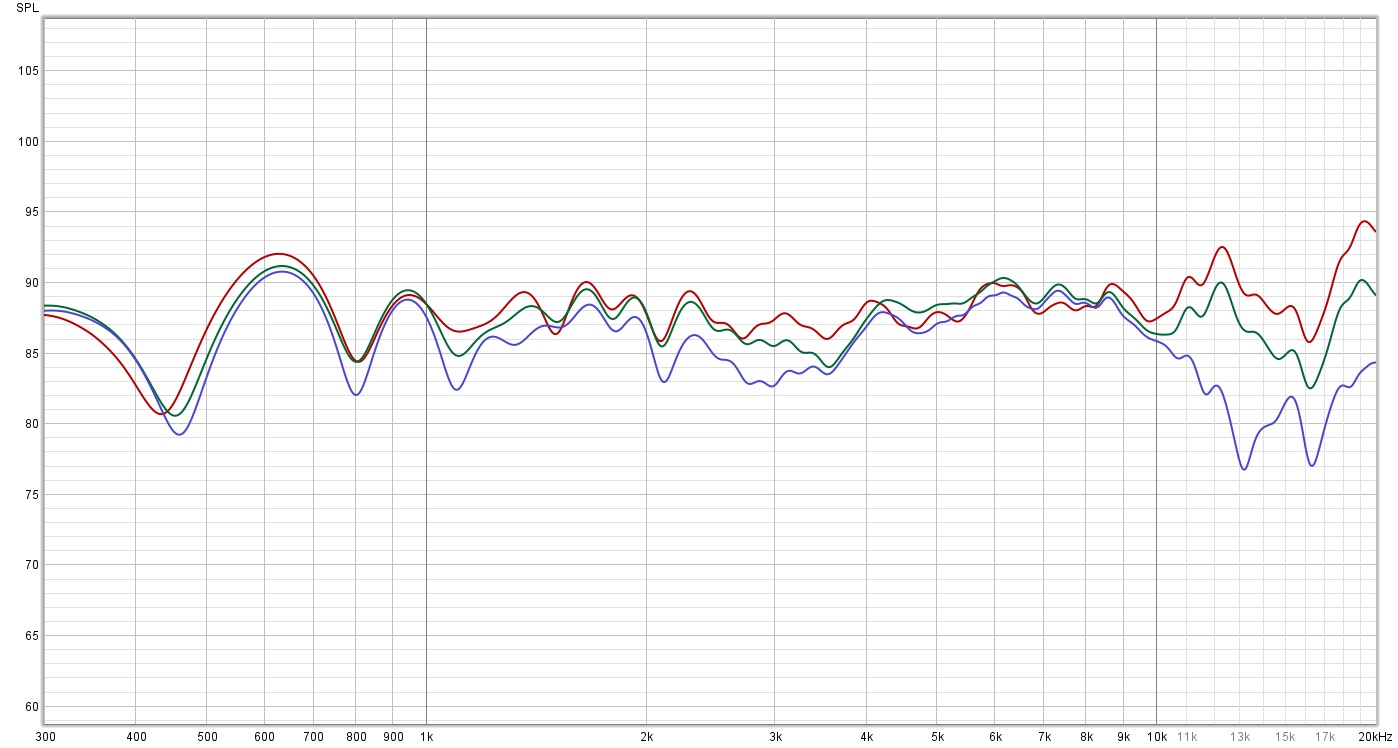The width and height of the screenshot is (1398, 748).
Task: Click the 20kHz frequency axis label
Action: 1375,737
